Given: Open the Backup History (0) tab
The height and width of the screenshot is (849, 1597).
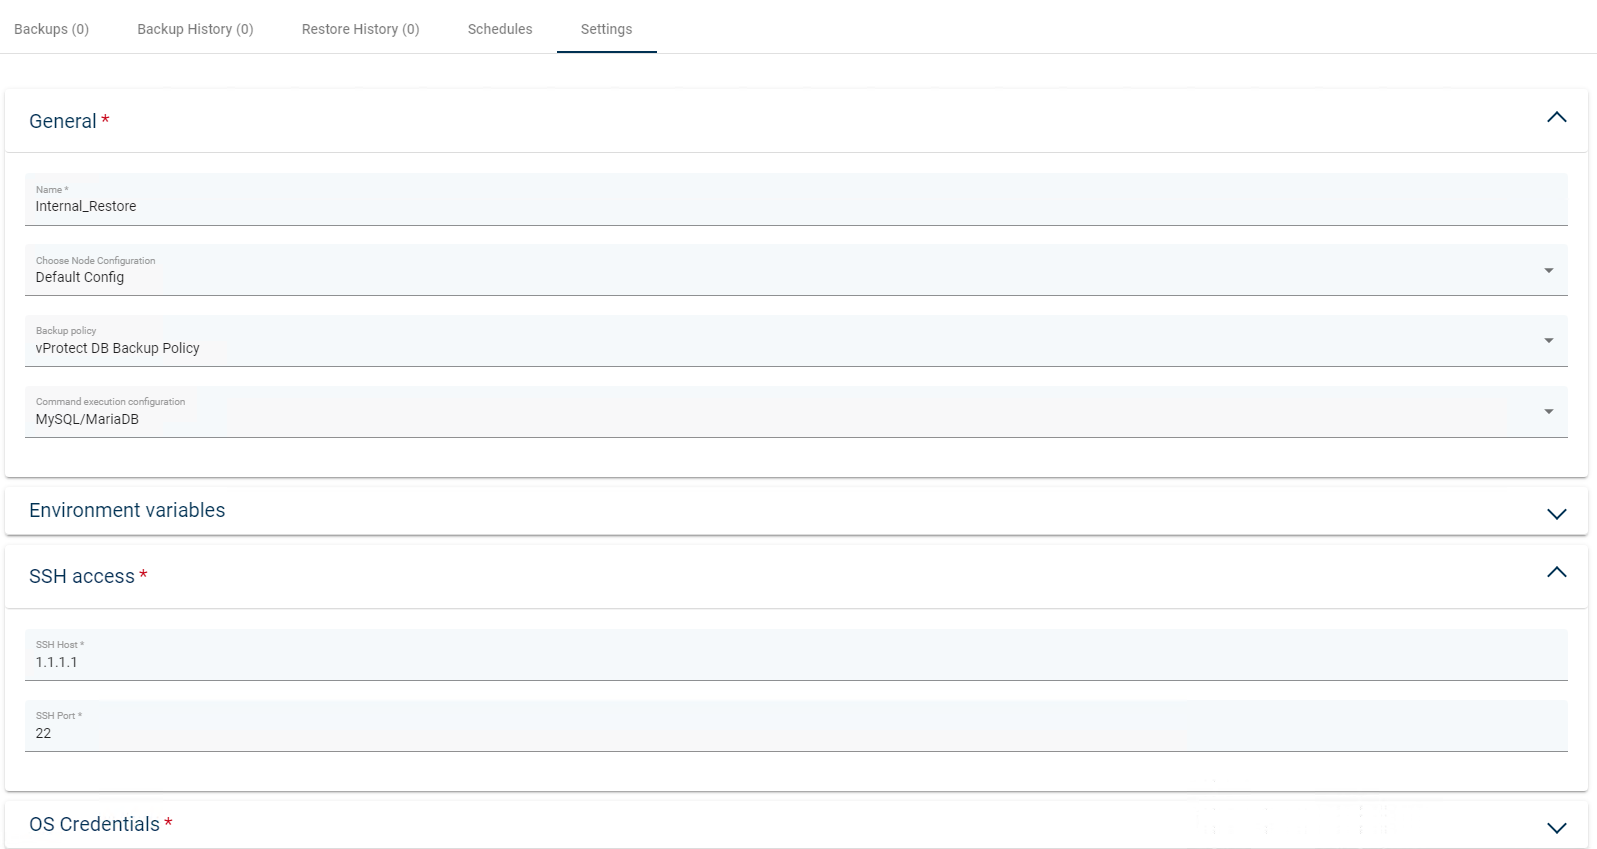Looking at the screenshot, I should [195, 29].
